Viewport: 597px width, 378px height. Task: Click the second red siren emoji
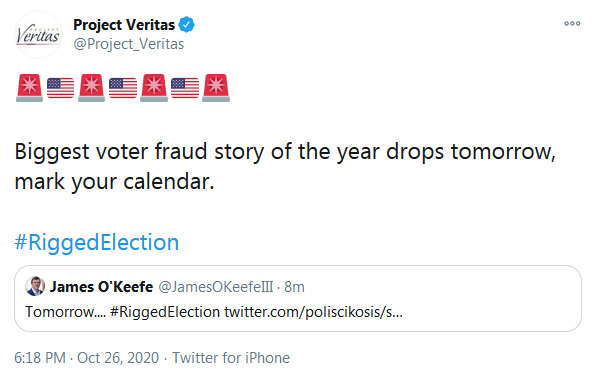click(x=91, y=88)
